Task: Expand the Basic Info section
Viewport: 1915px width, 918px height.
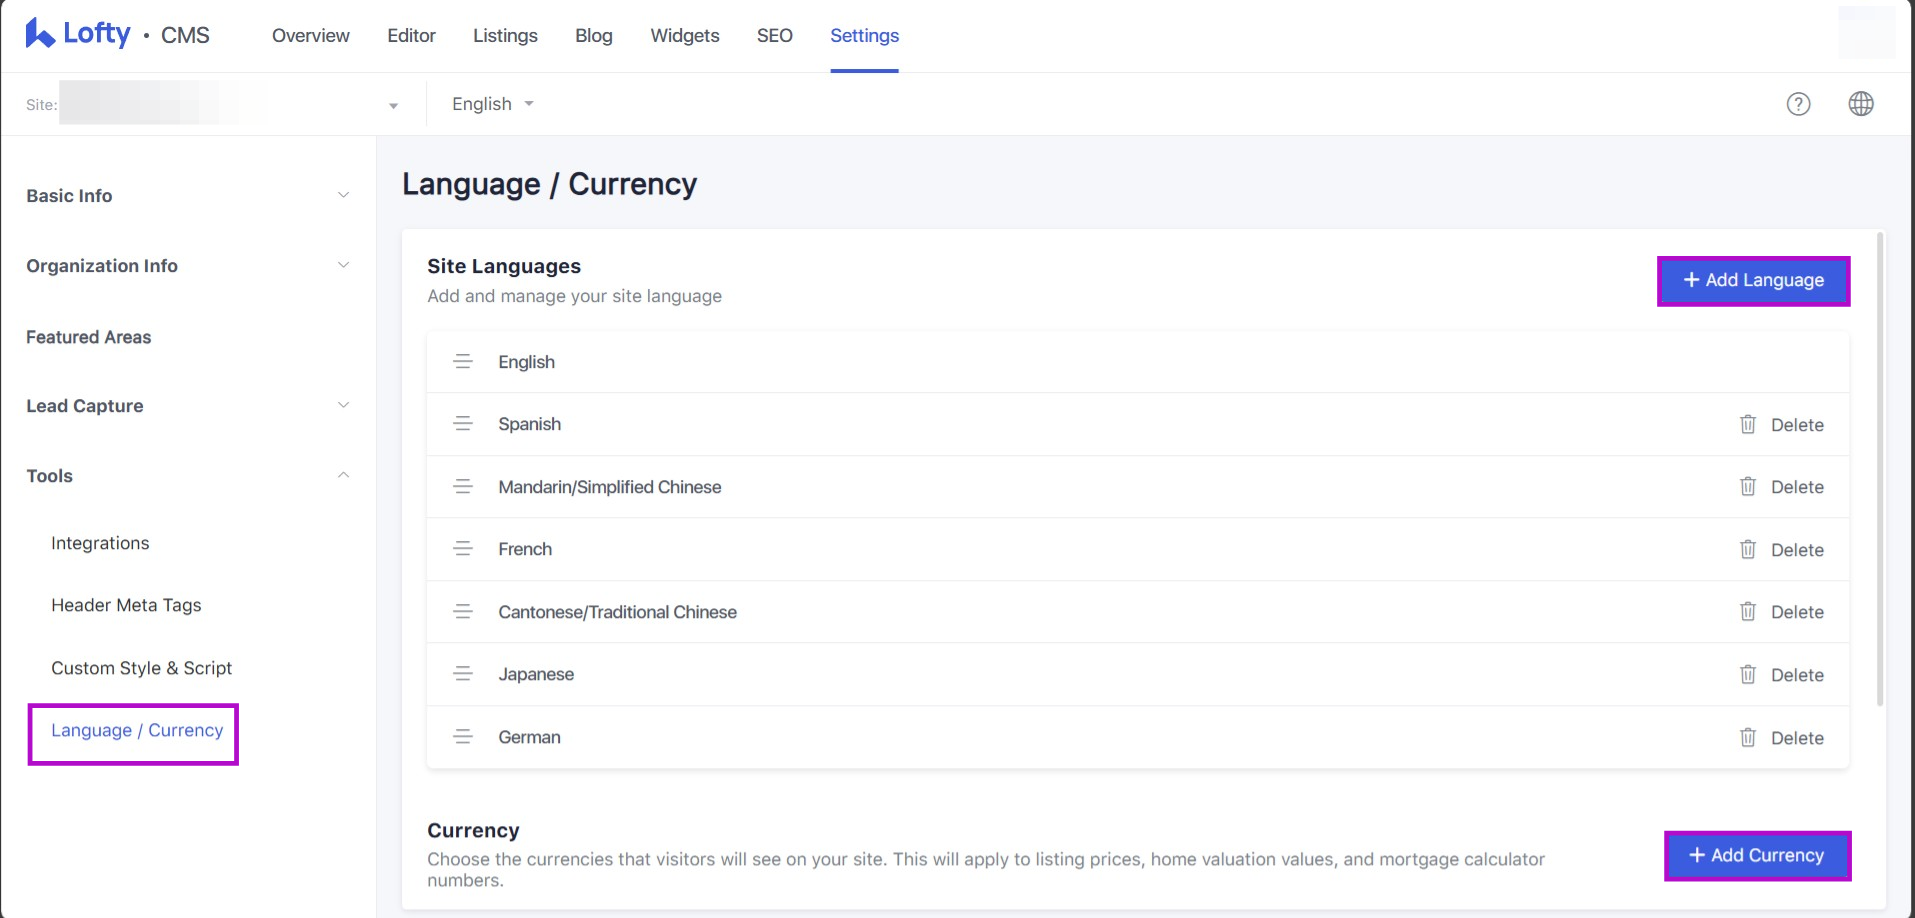Action: 343,196
